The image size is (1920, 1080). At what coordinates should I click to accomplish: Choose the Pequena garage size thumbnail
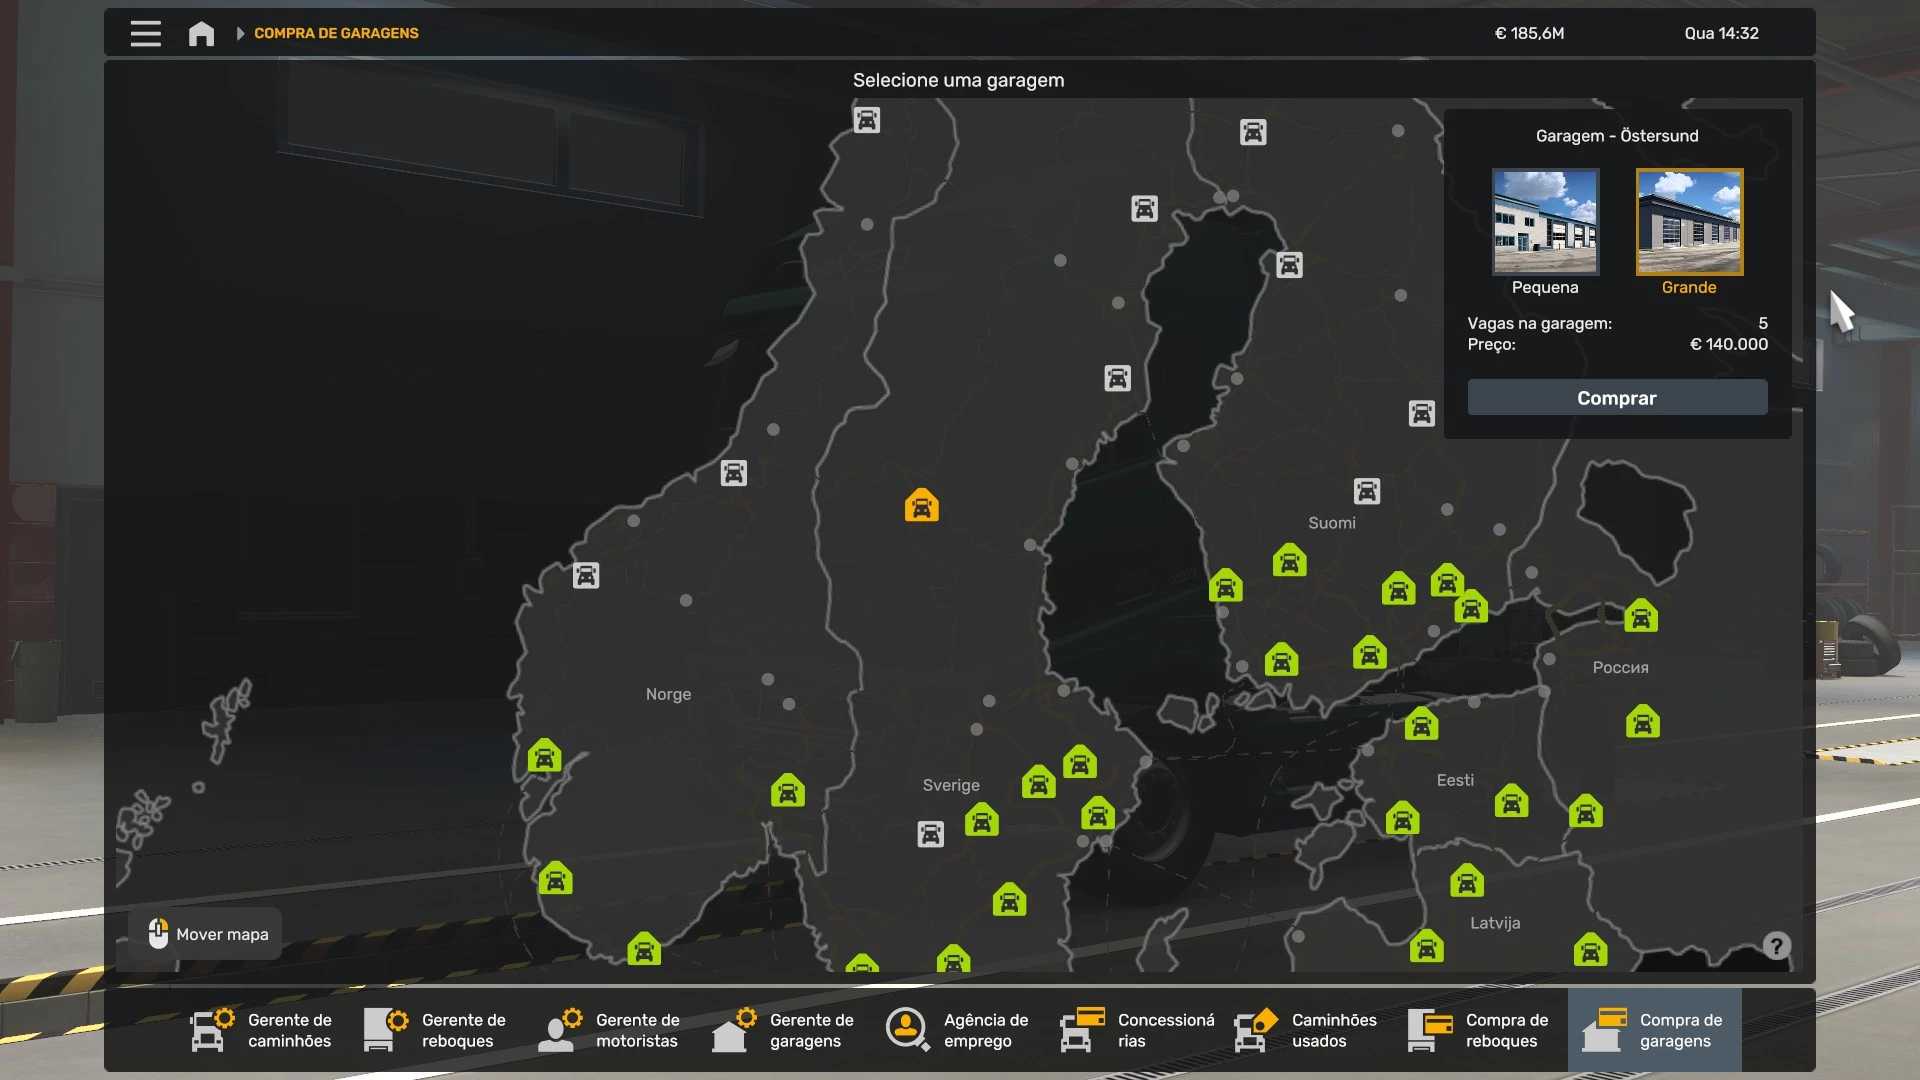click(x=1544, y=222)
